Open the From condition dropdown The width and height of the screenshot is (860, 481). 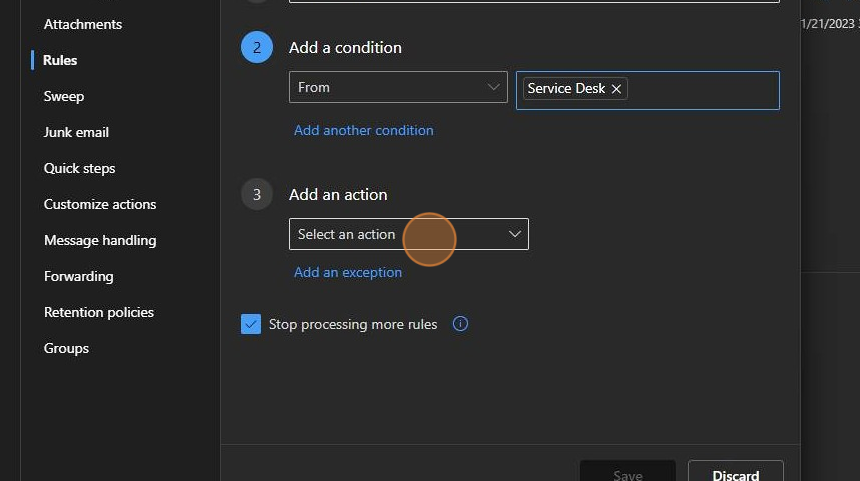pos(398,87)
